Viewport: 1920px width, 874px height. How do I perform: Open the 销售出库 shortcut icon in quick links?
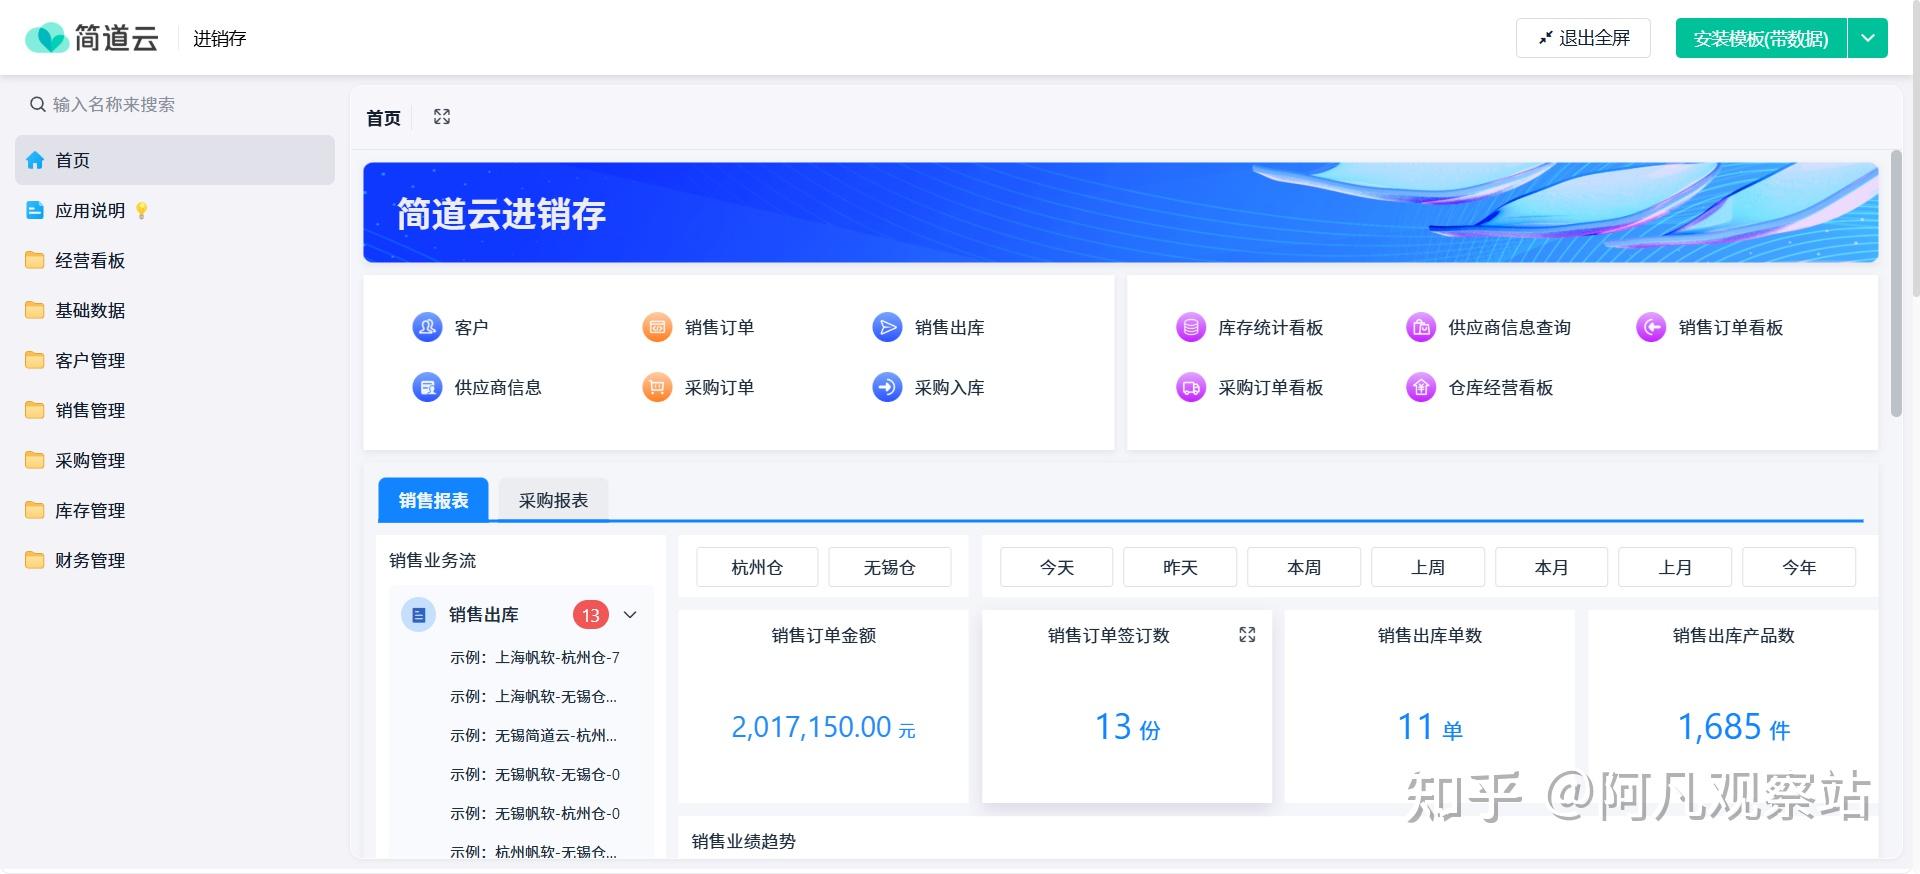tap(887, 327)
